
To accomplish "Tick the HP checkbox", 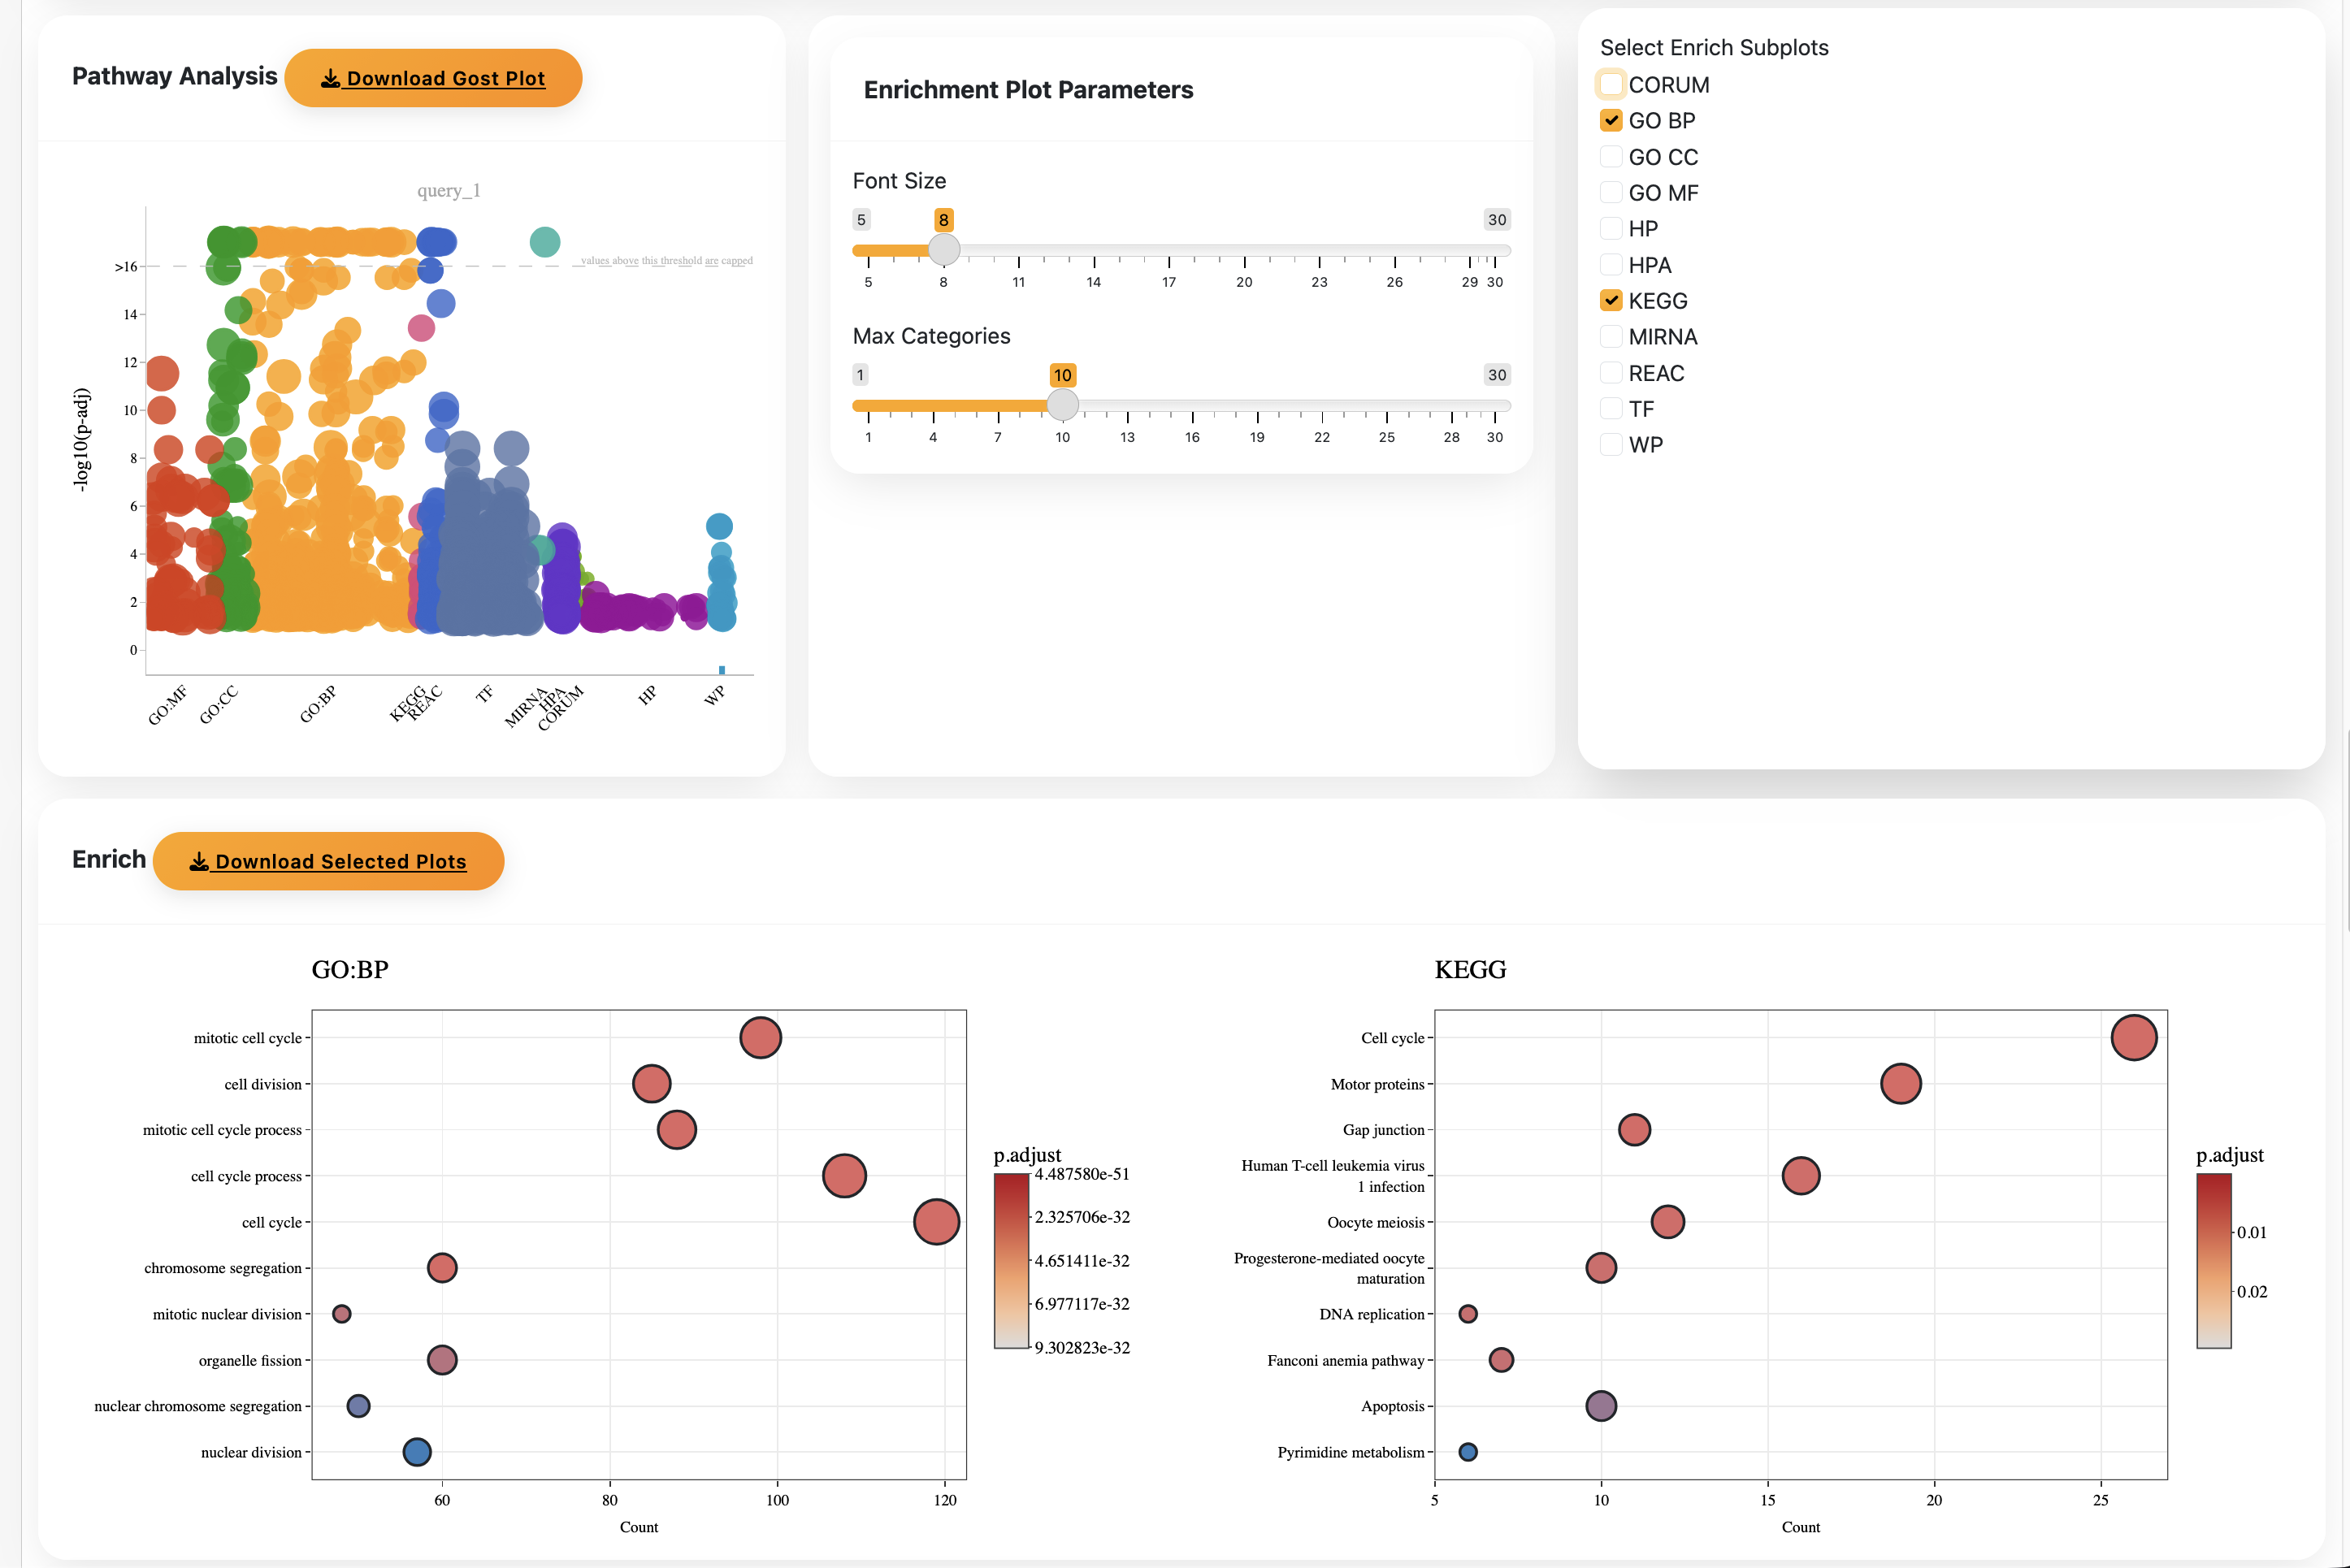I will click(x=1610, y=228).
